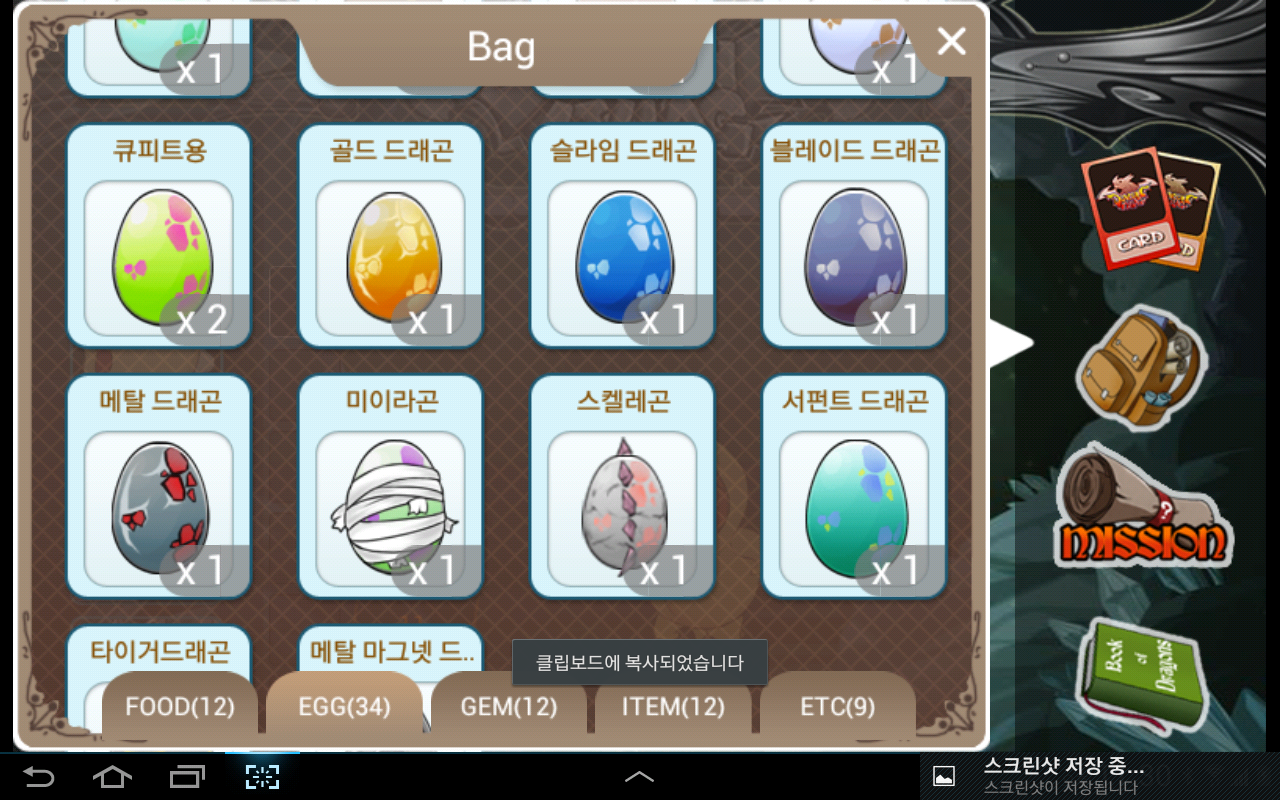Open the Mission scroll icon
Image resolution: width=1280 pixels, height=800 pixels.
click(x=1143, y=507)
